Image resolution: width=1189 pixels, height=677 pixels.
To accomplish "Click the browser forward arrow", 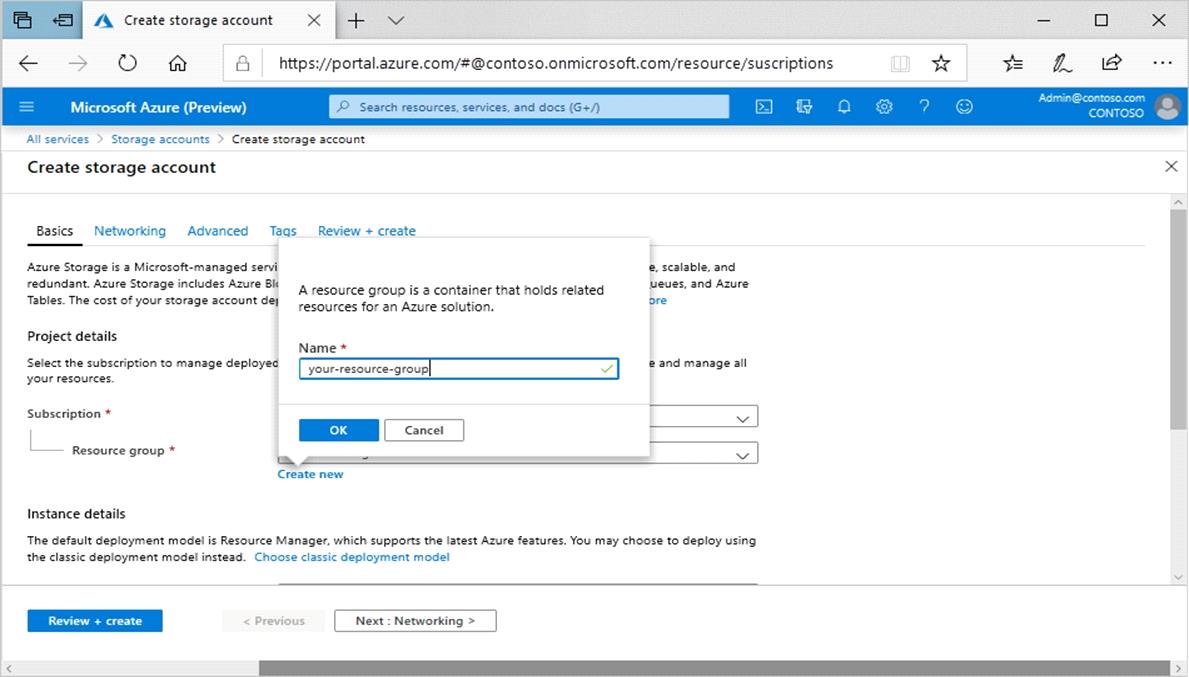I will pyautogui.click(x=77, y=63).
